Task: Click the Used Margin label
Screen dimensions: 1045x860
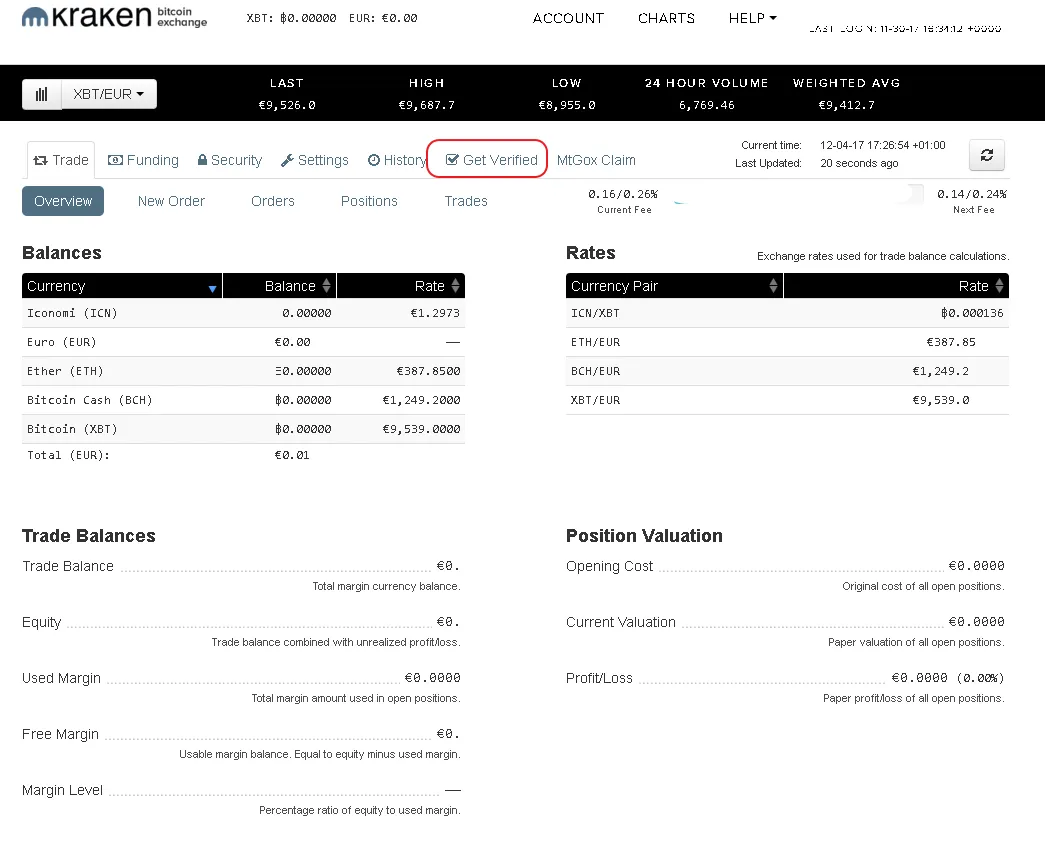Action: coord(61,678)
